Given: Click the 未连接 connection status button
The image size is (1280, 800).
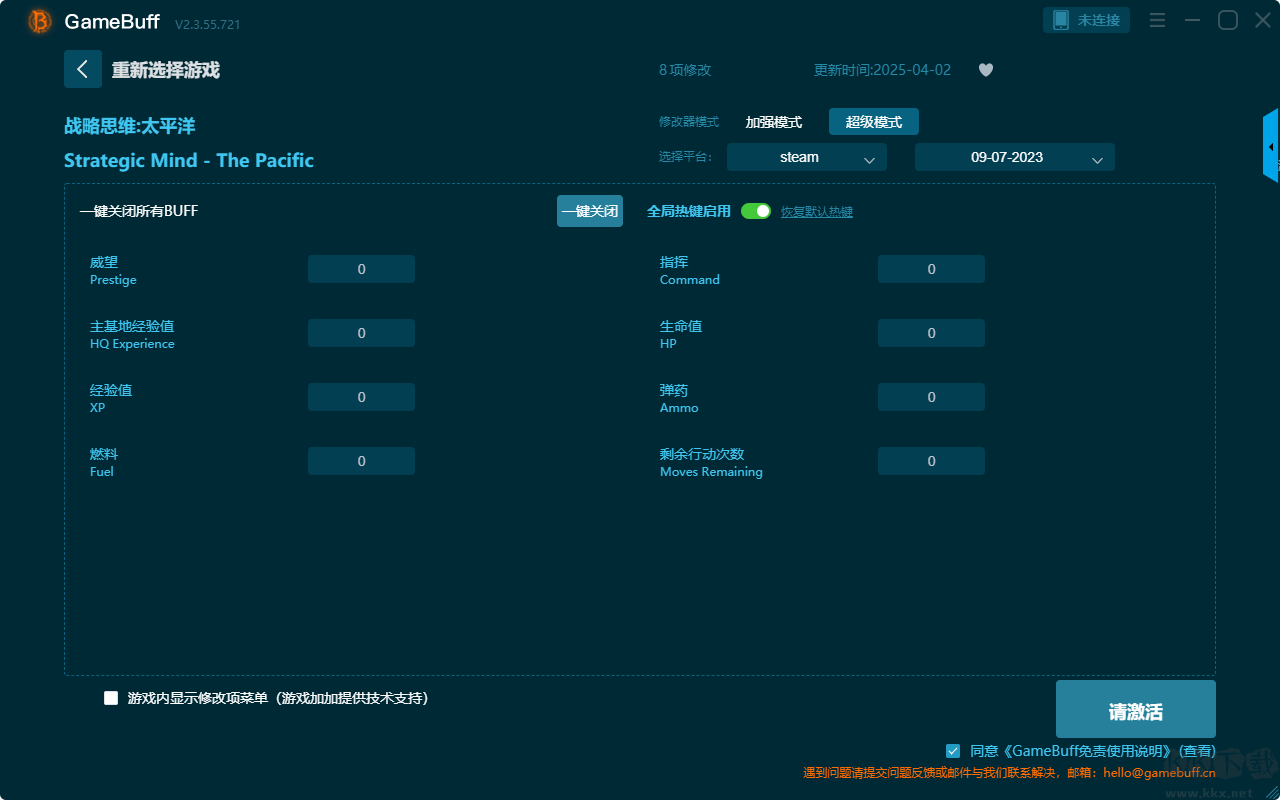Looking at the screenshot, I should pos(1087,20).
